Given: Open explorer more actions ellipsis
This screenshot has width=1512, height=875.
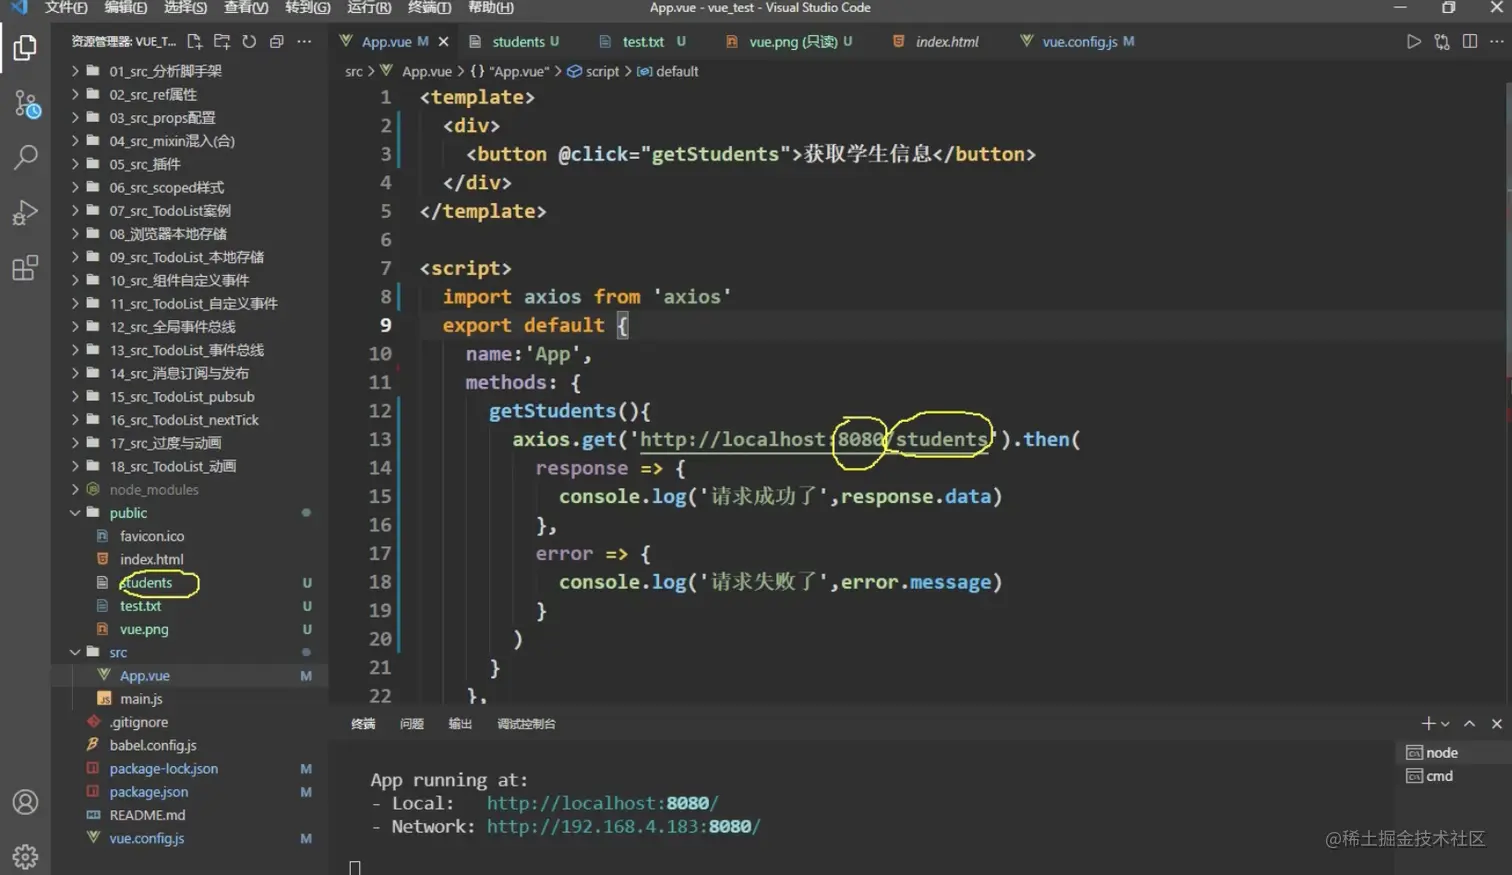Looking at the screenshot, I should pyautogui.click(x=304, y=41).
